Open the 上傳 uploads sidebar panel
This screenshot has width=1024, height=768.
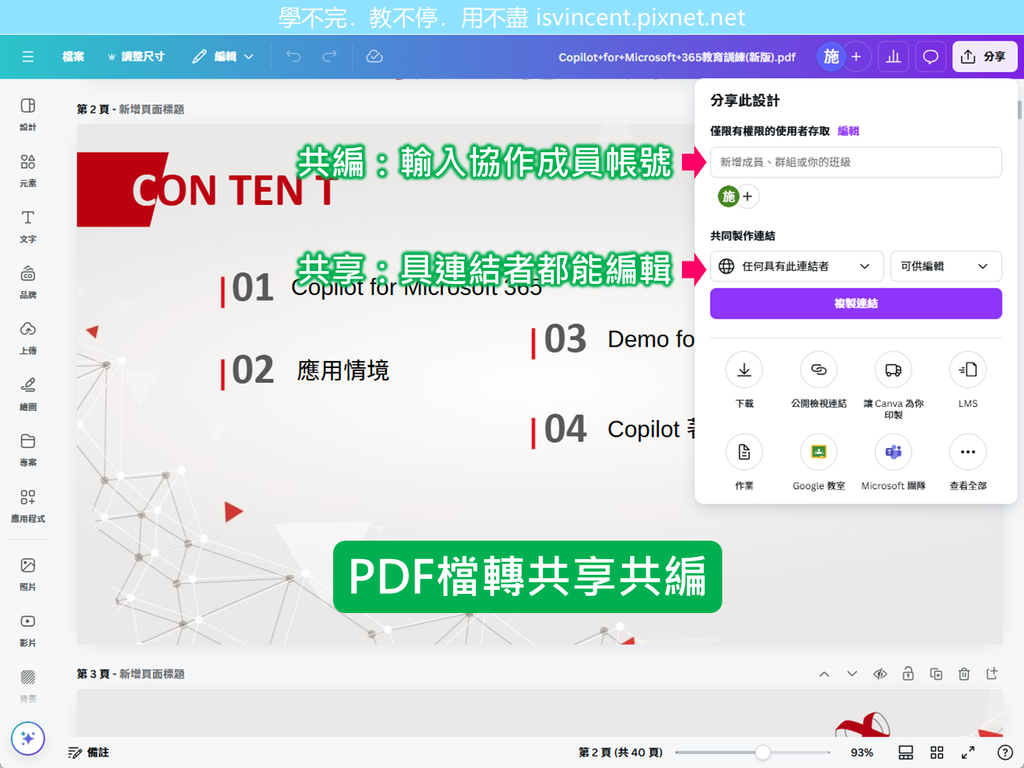coord(27,338)
